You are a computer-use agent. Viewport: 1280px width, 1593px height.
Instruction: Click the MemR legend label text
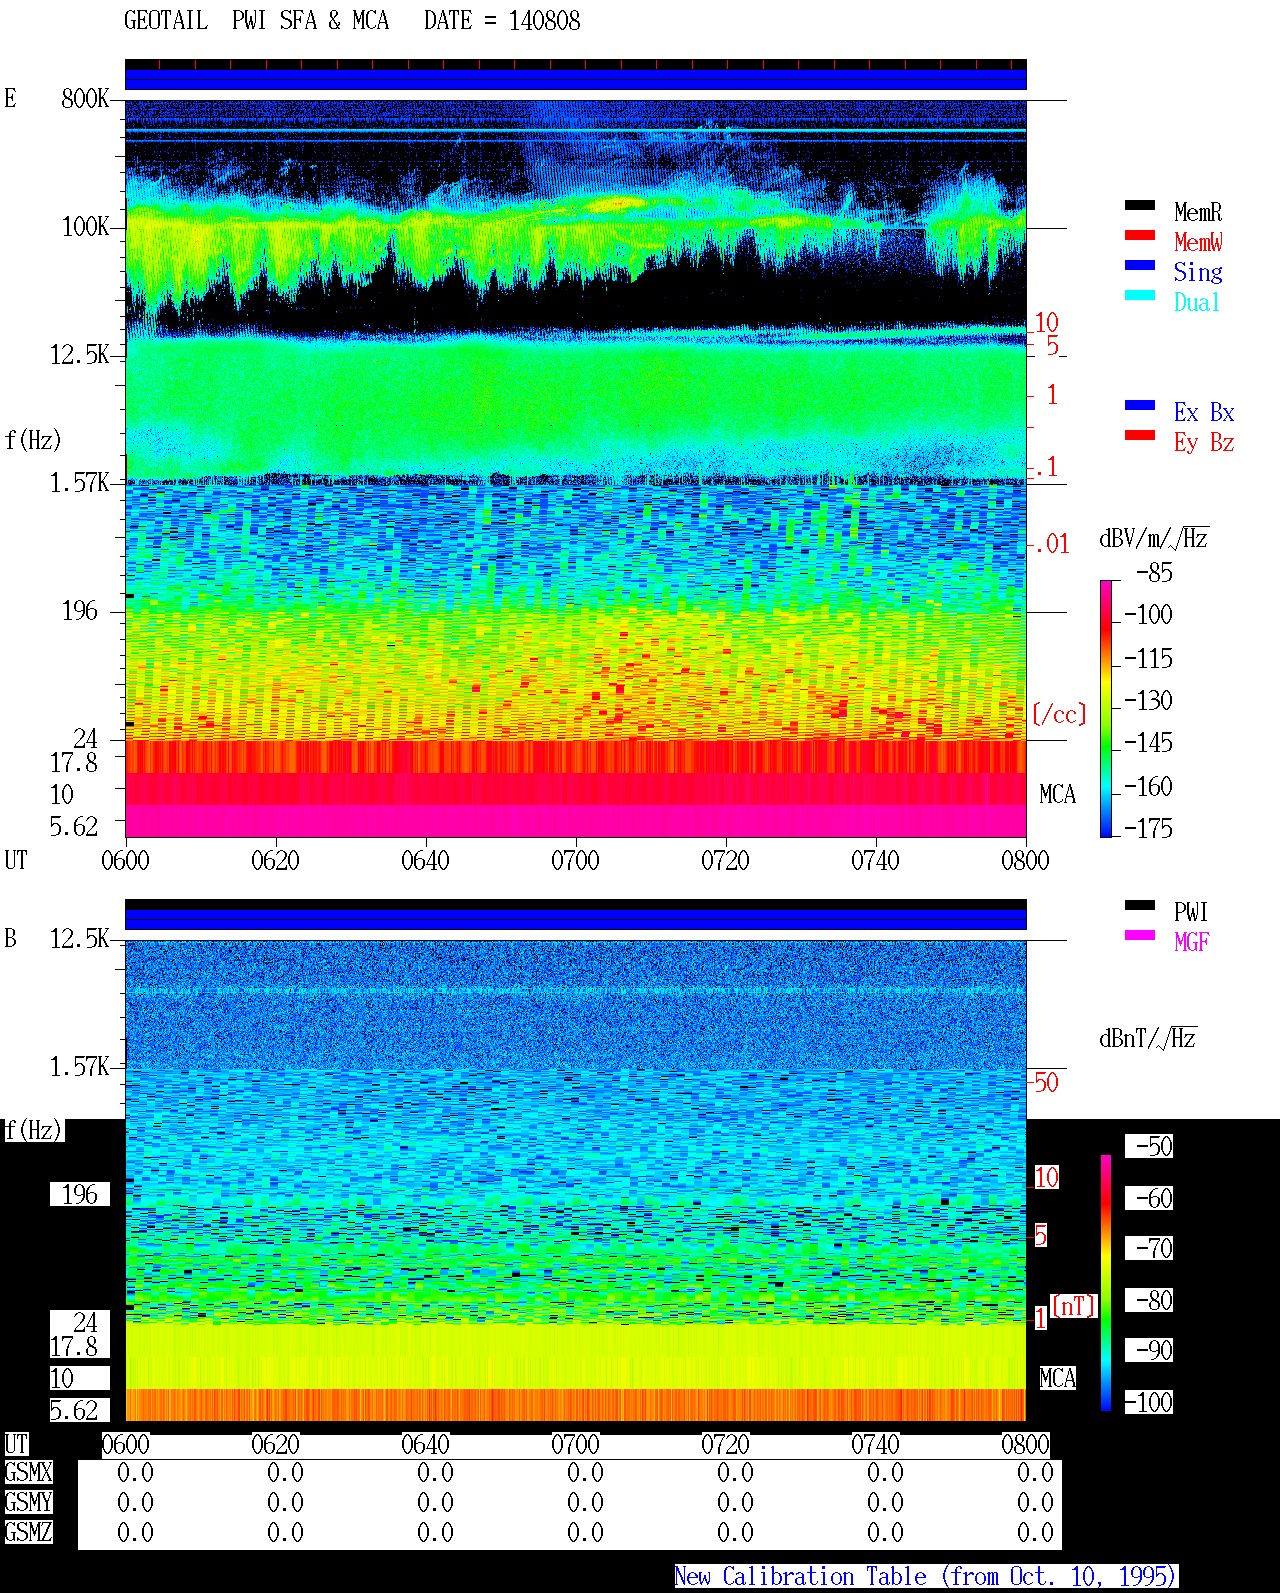pyautogui.click(x=1198, y=212)
